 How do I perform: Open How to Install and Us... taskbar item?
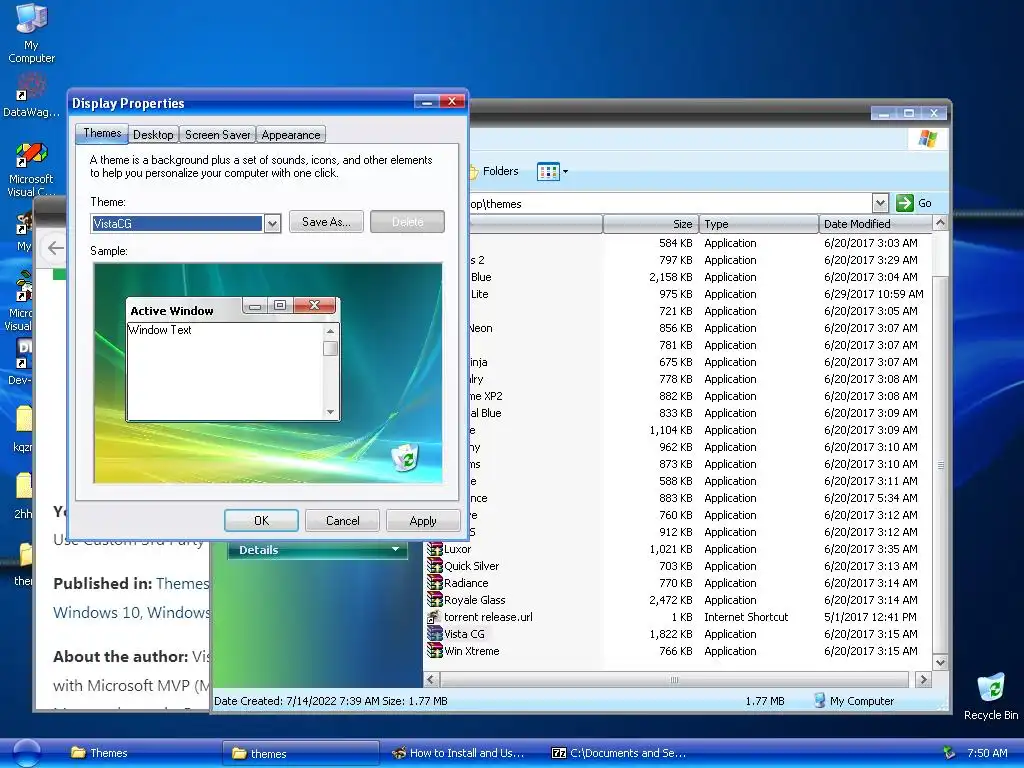click(x=458, y=753)
